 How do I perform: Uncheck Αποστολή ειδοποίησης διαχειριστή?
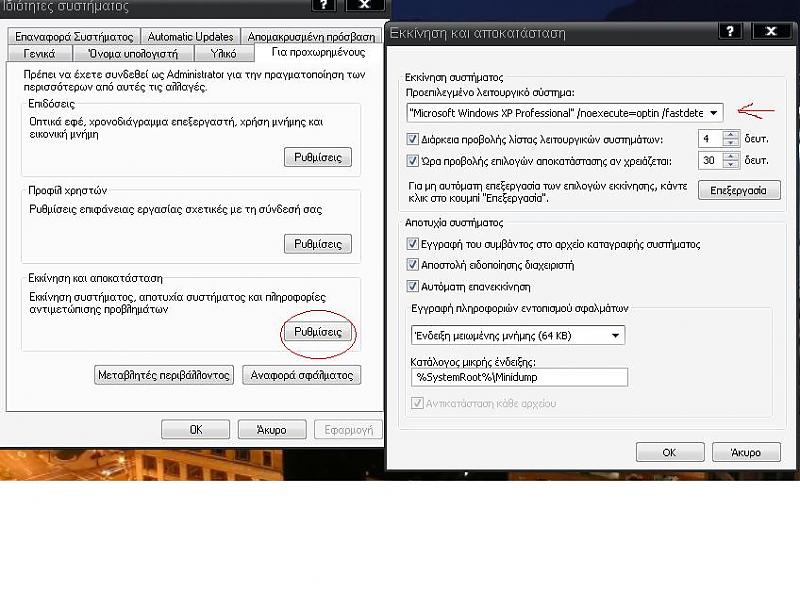point(412,265)
